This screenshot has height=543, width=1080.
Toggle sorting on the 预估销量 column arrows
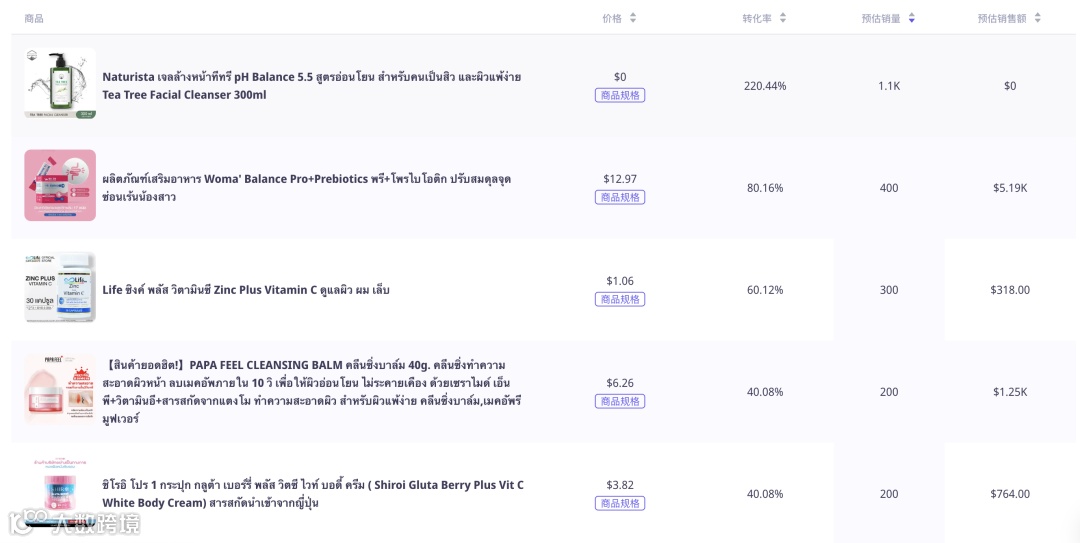point(911,18)
